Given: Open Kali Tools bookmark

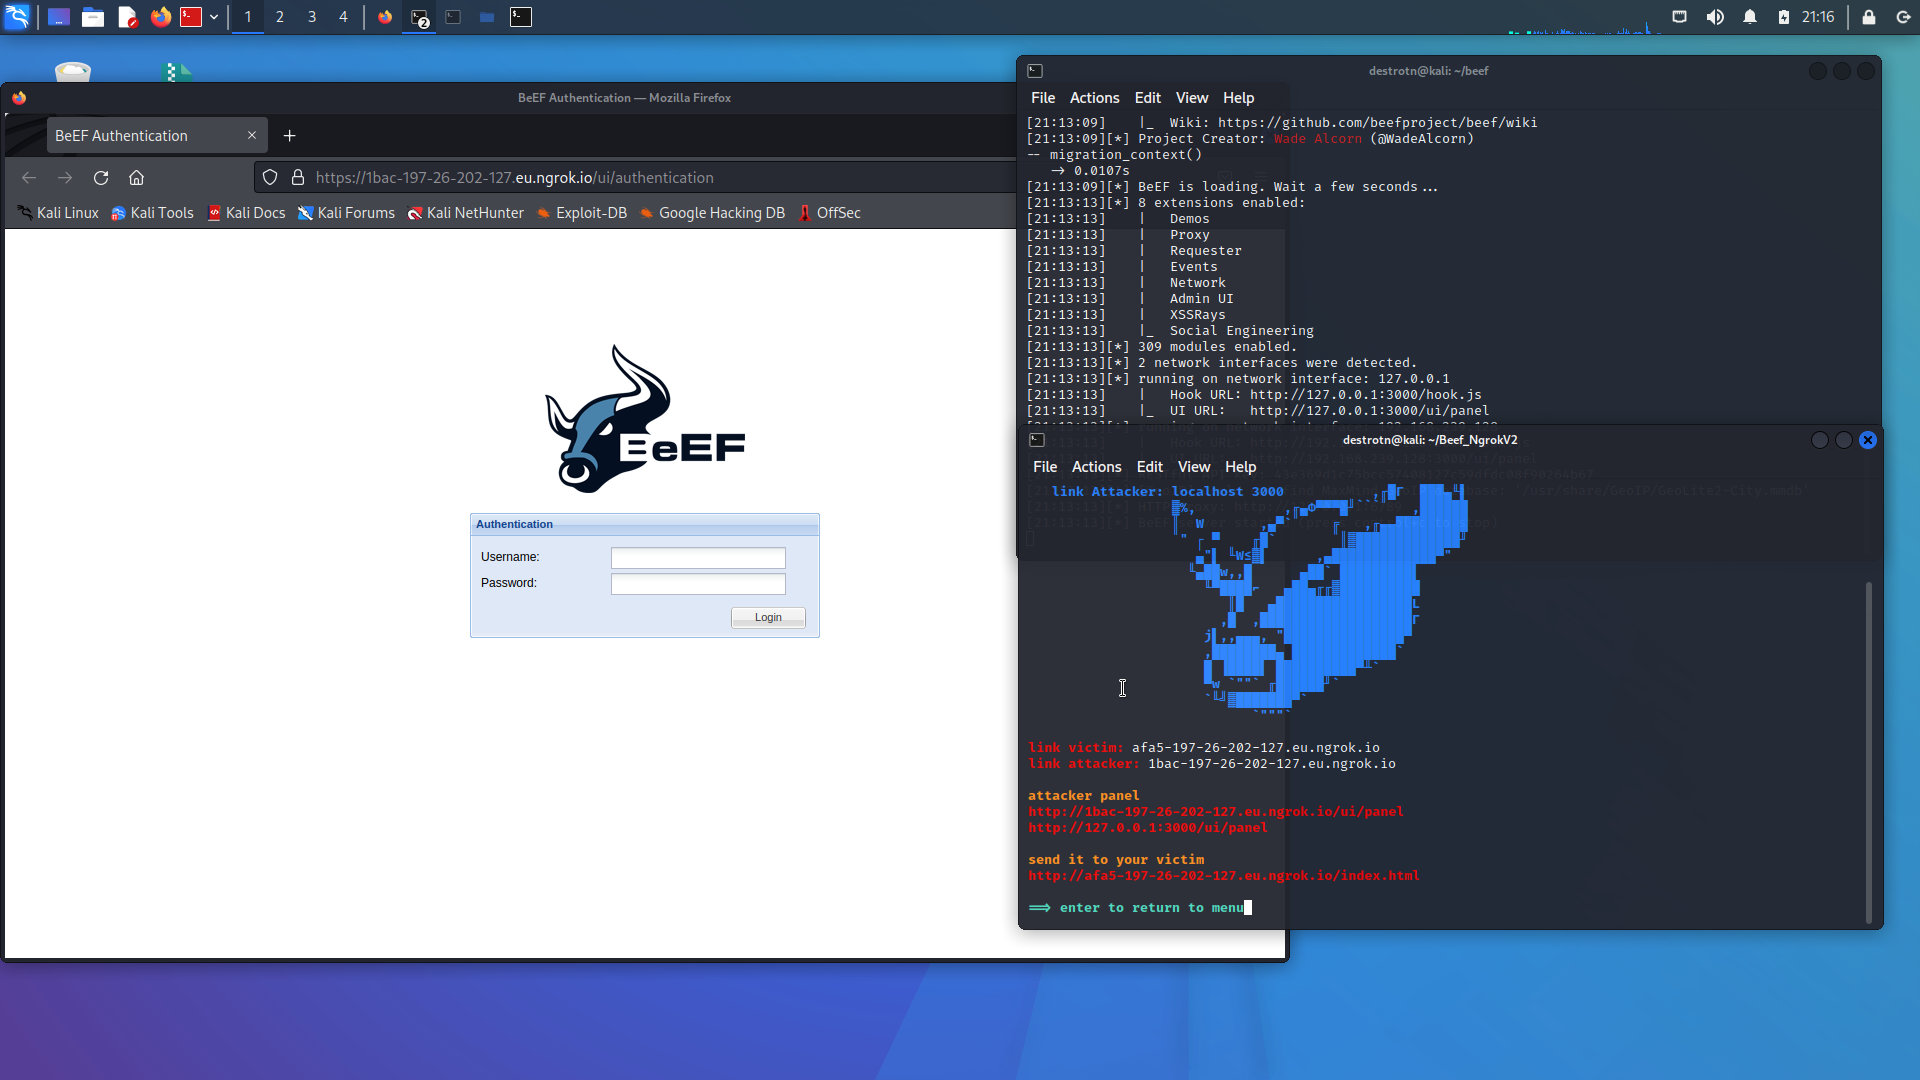Looking at the screenshot, I should [152, 213].
